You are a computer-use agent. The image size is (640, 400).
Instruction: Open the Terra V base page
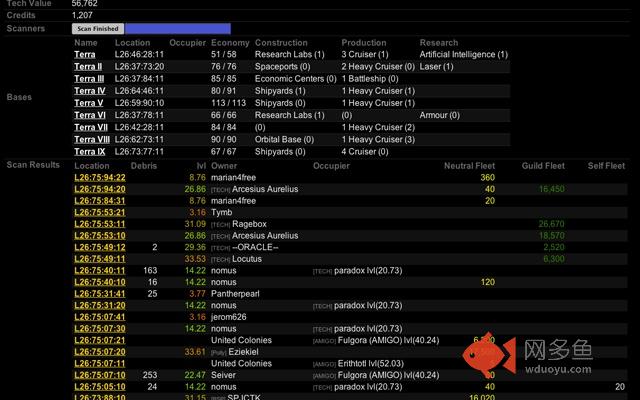point(88,103)
